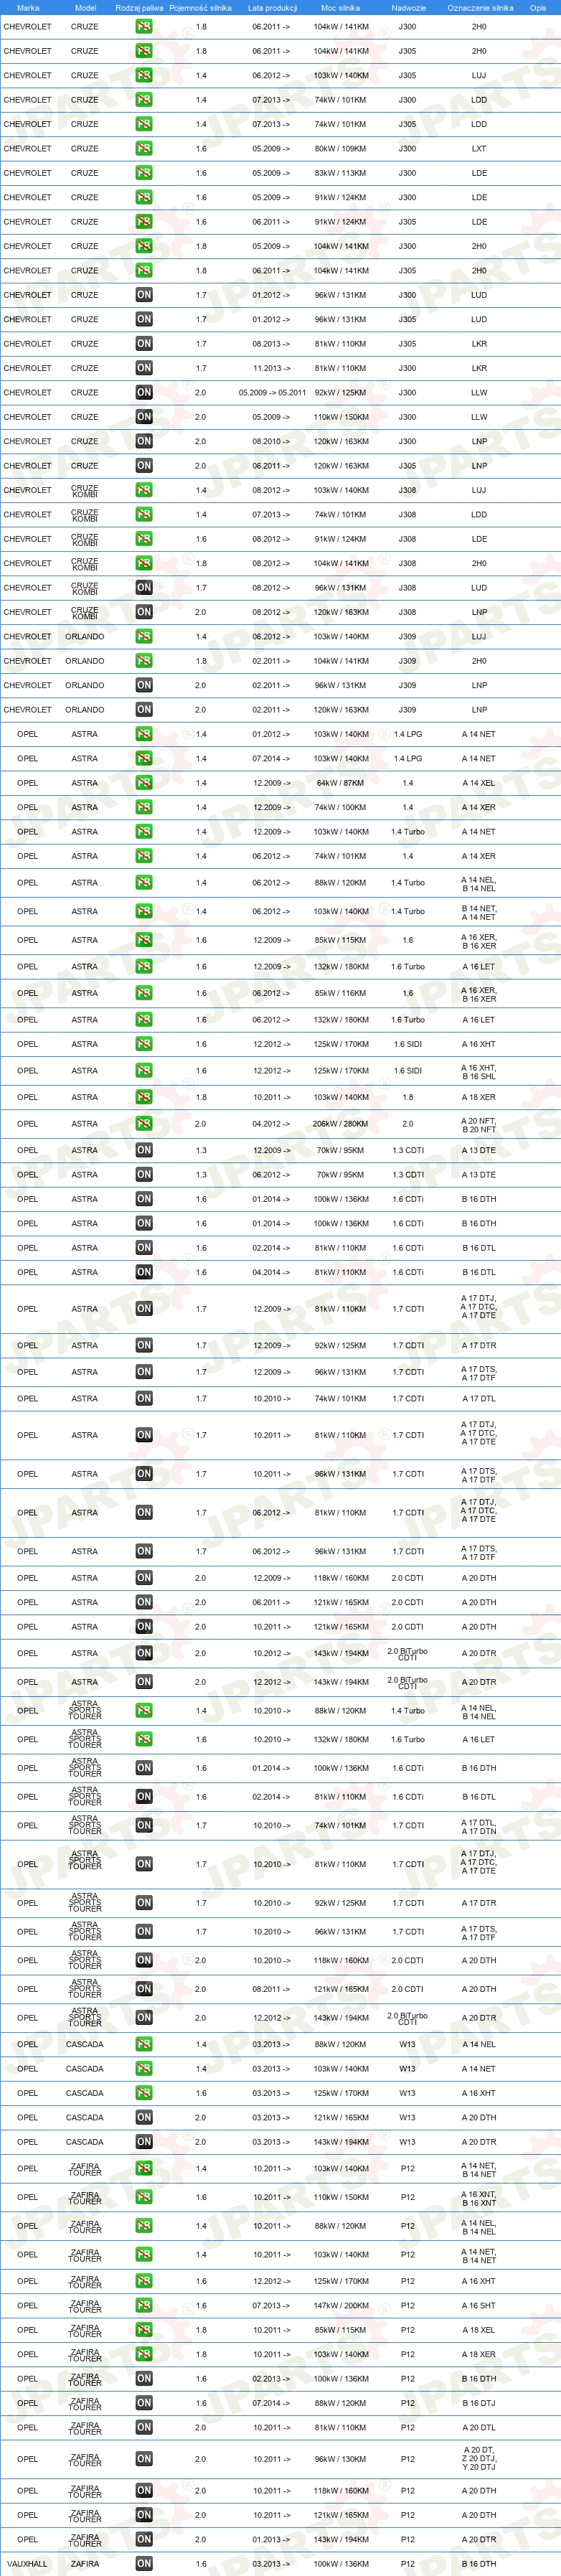Click the Lata produkcji column header
The image size is (561, 2576).
(x=271, y=7)
